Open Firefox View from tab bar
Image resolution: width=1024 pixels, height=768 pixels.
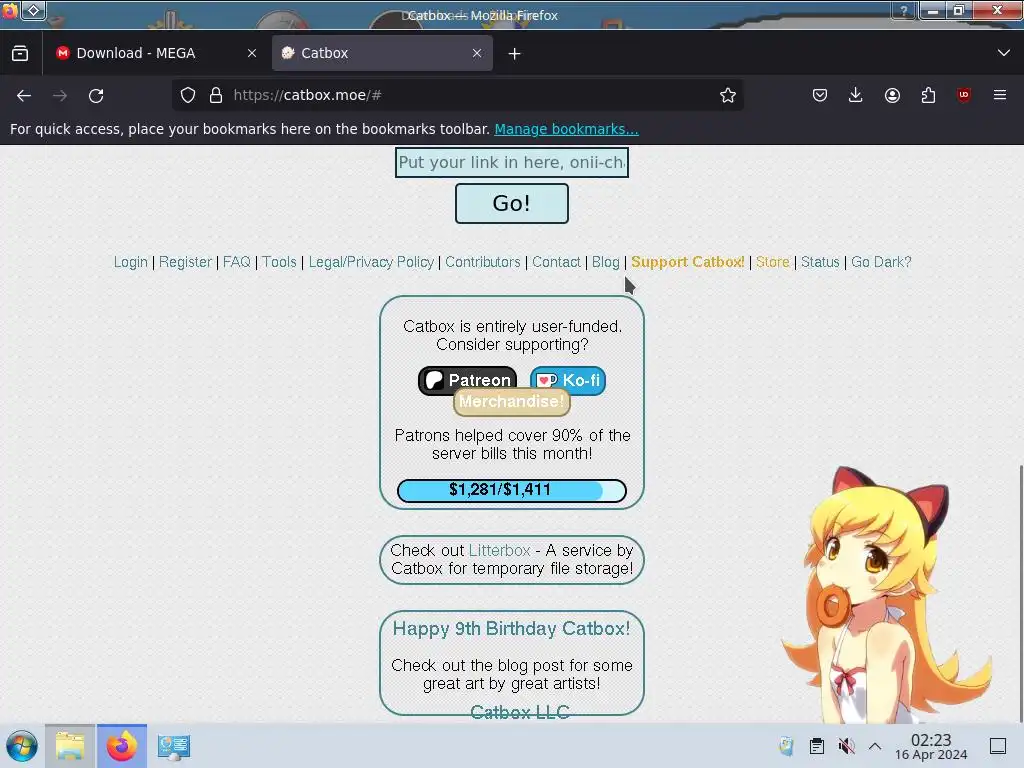click(20, 53)
